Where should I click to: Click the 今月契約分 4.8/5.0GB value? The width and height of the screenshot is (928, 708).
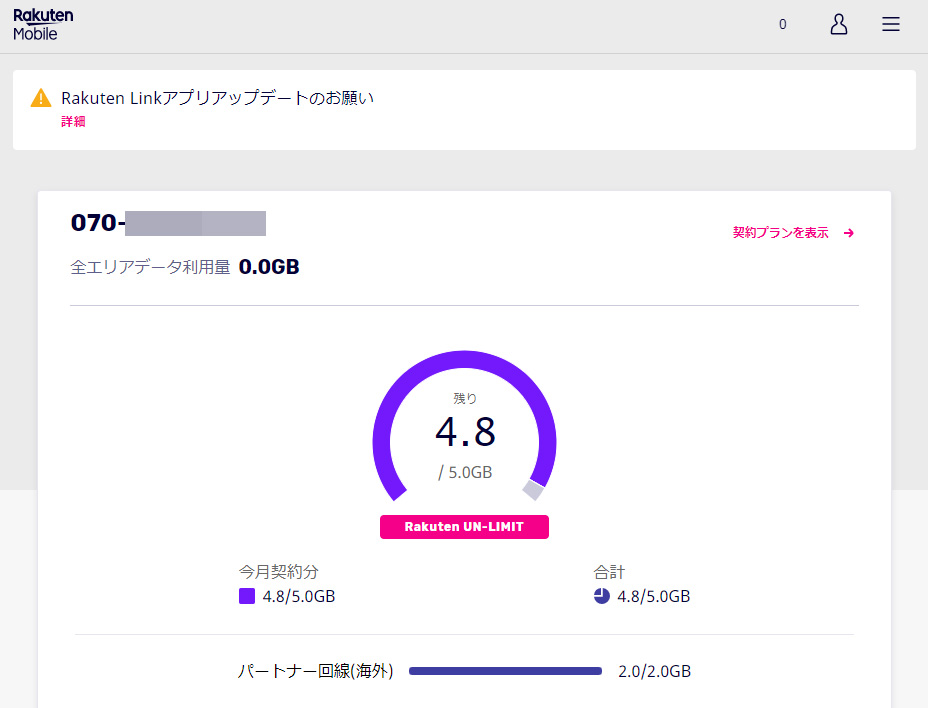coord(299,596)
